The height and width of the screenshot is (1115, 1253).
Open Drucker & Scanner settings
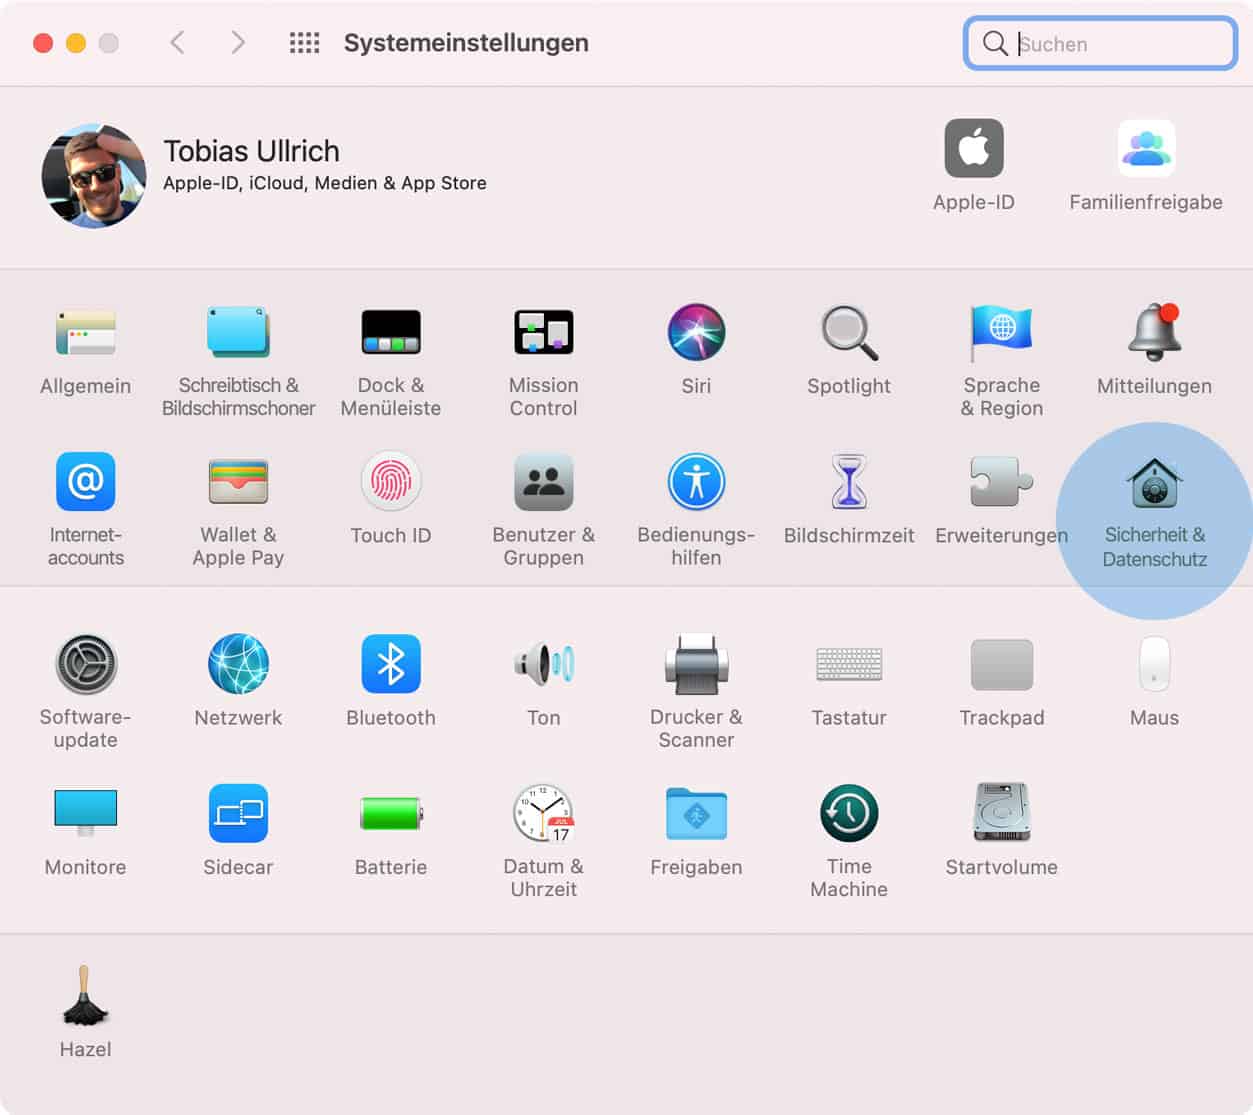[697, 664]
